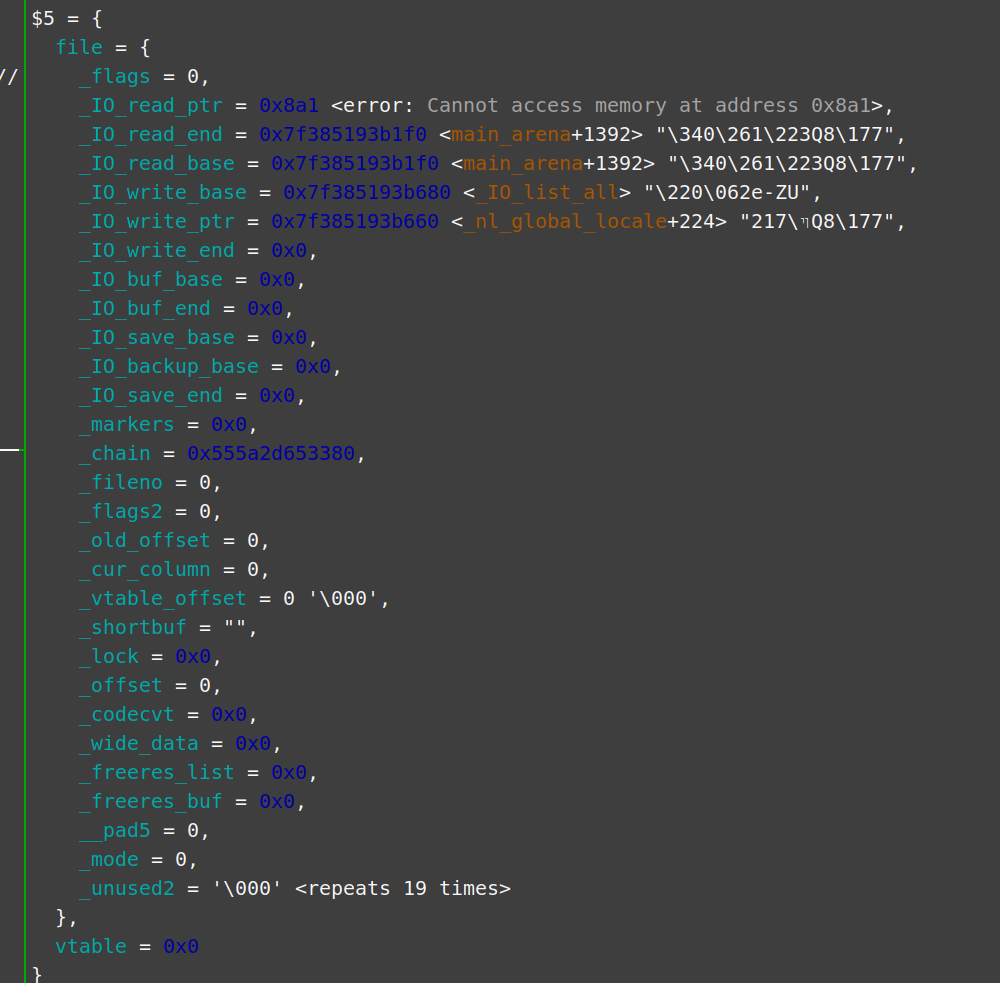The image size is (1000, 983).
Task: Click the file struct member name
Action: (79, 47)
